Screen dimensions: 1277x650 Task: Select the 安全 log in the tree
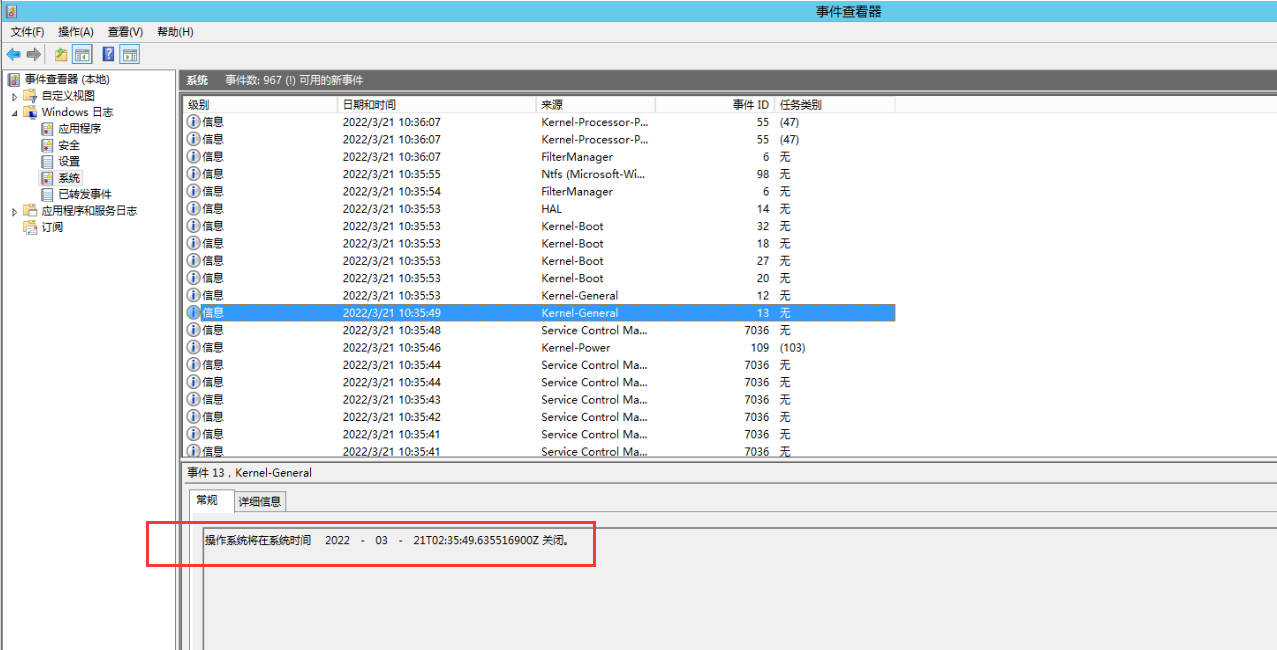(x=68, y=145)
